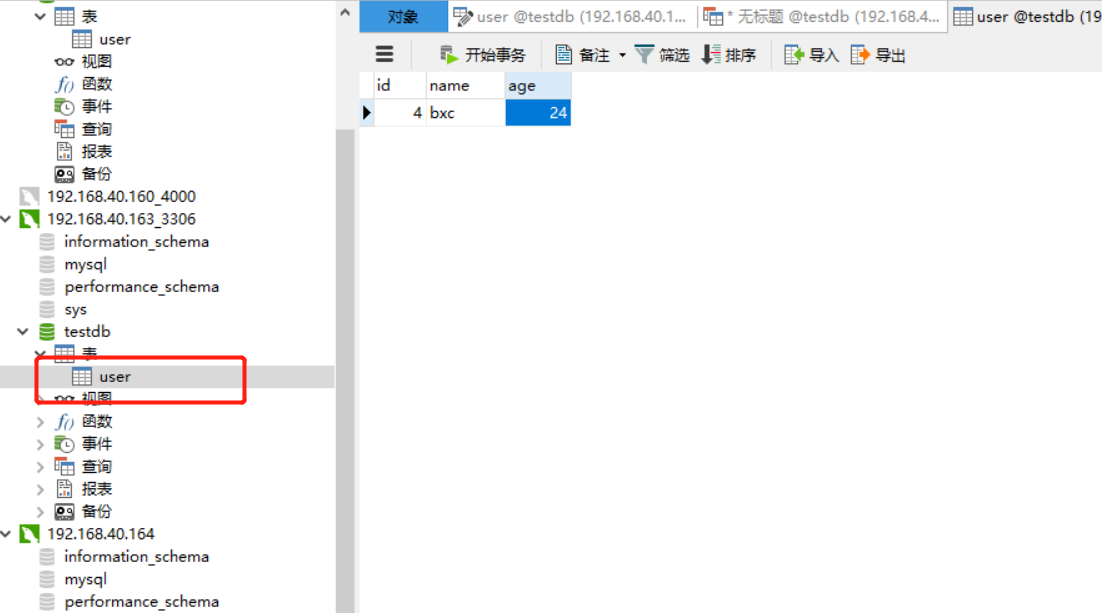Select mysql database under 192.168.40.163_3306
This screenshot has width=1102, height=613.
[85, 264]
